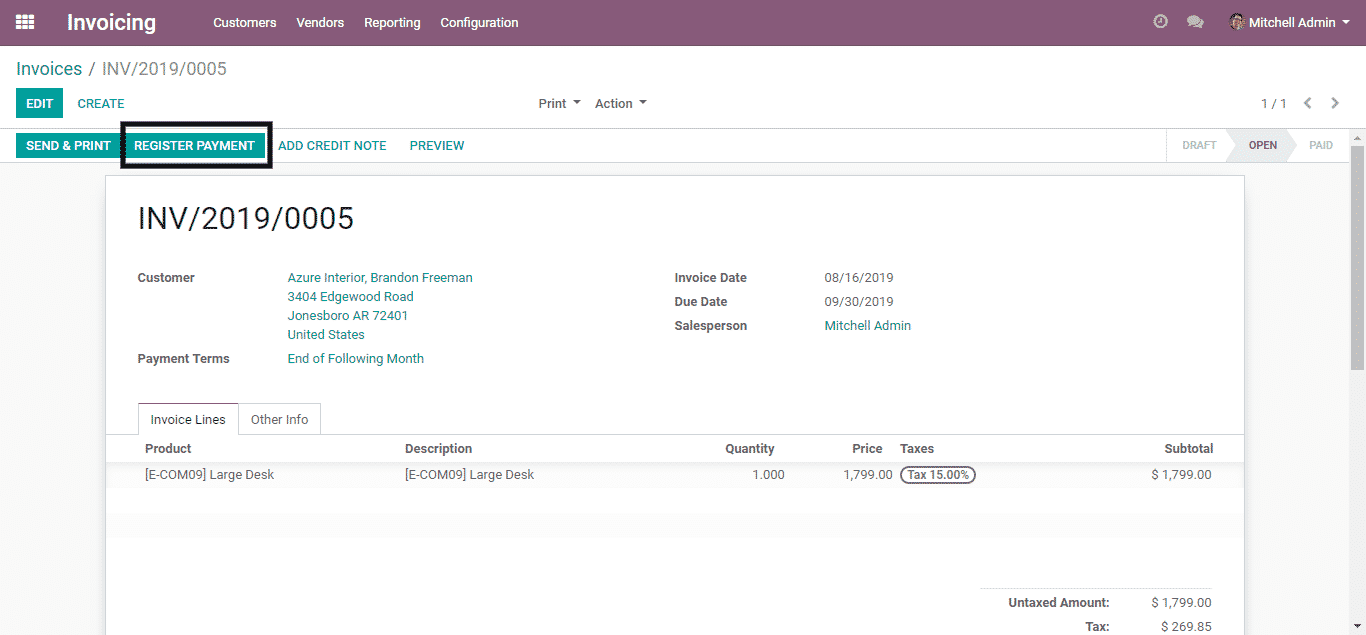Expand the Print dropdown

[x=559, y=103]
